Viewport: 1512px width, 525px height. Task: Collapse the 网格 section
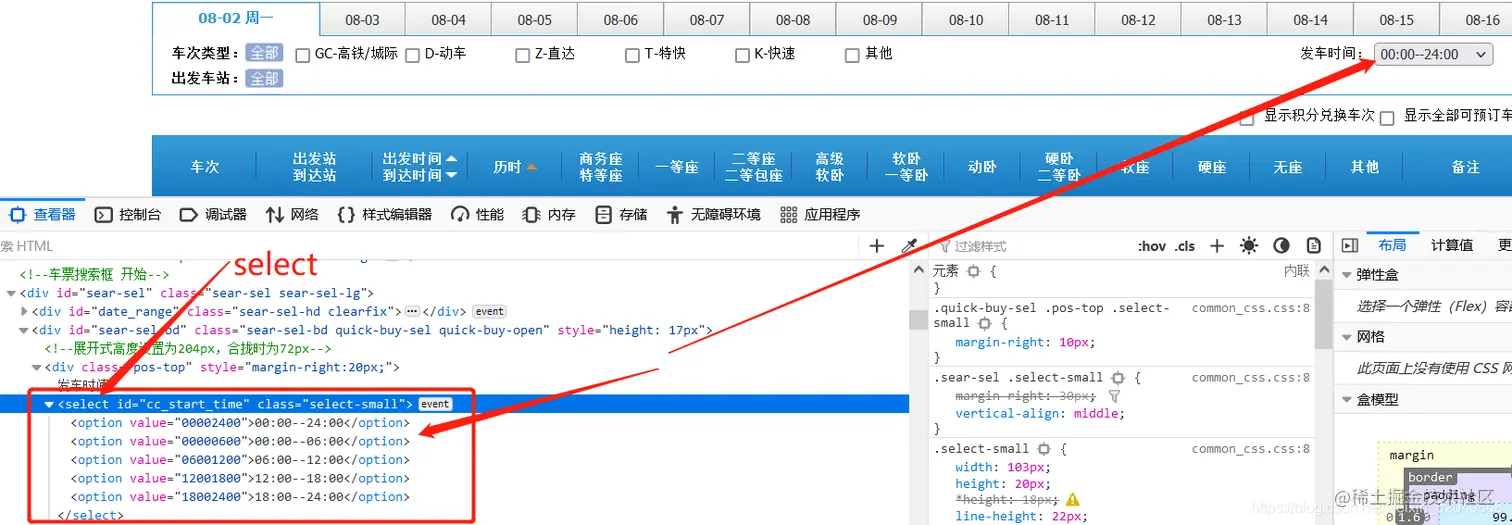click(1346, 337)
